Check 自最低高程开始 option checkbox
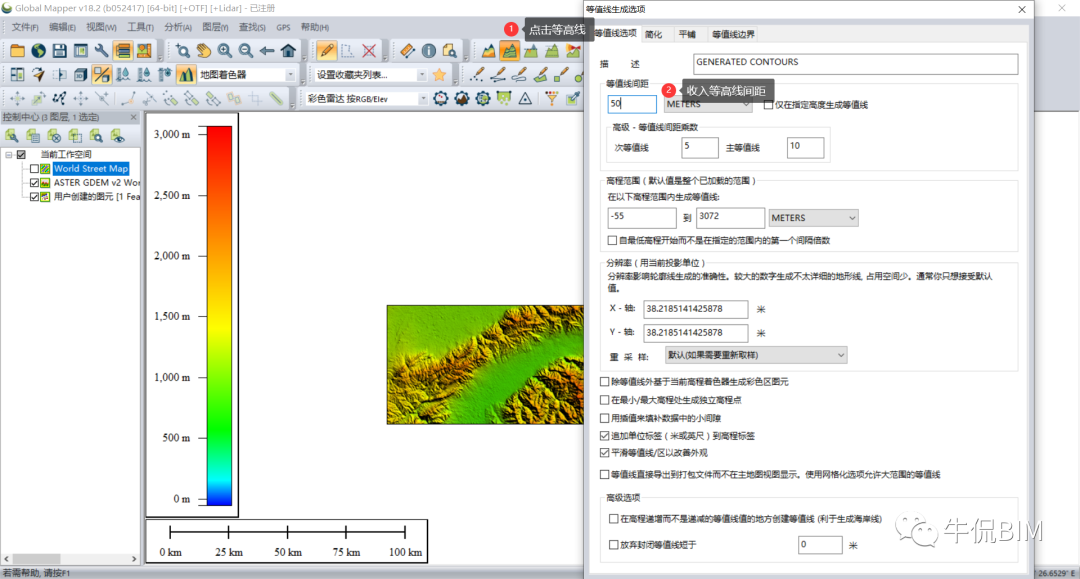The height and width of the screenshot is (579, 1080). pos(612,240)
